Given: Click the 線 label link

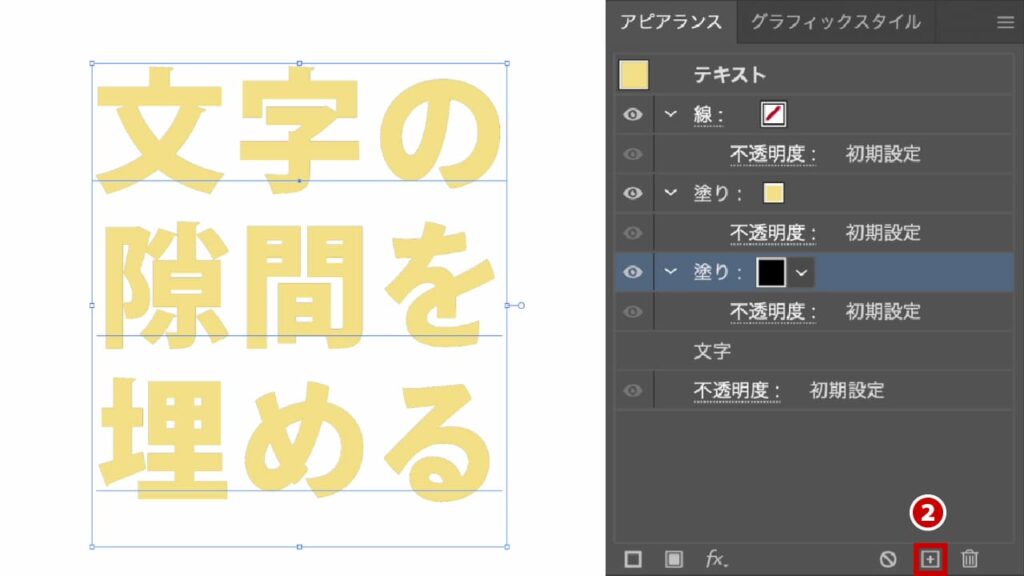Looking at the screenshot, I should click(708, 115).
